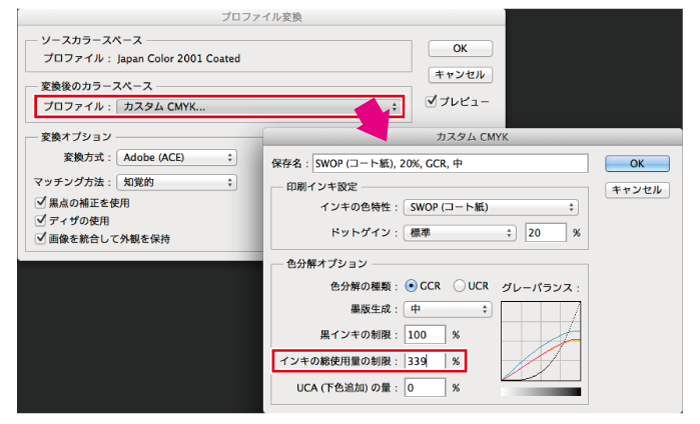The height and width of the screenshot is (424, 700).
Task: Toggle 黒点の補正を使用 checkbox
Action: (41, 202)
